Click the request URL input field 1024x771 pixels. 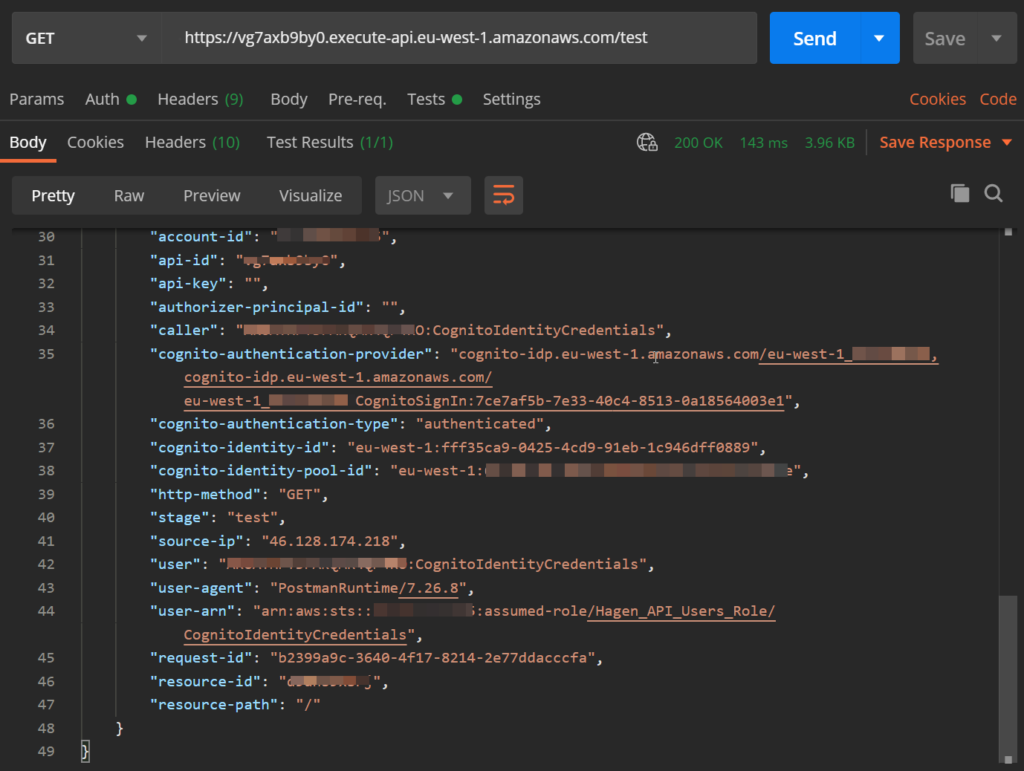click(x=460, y=38)
